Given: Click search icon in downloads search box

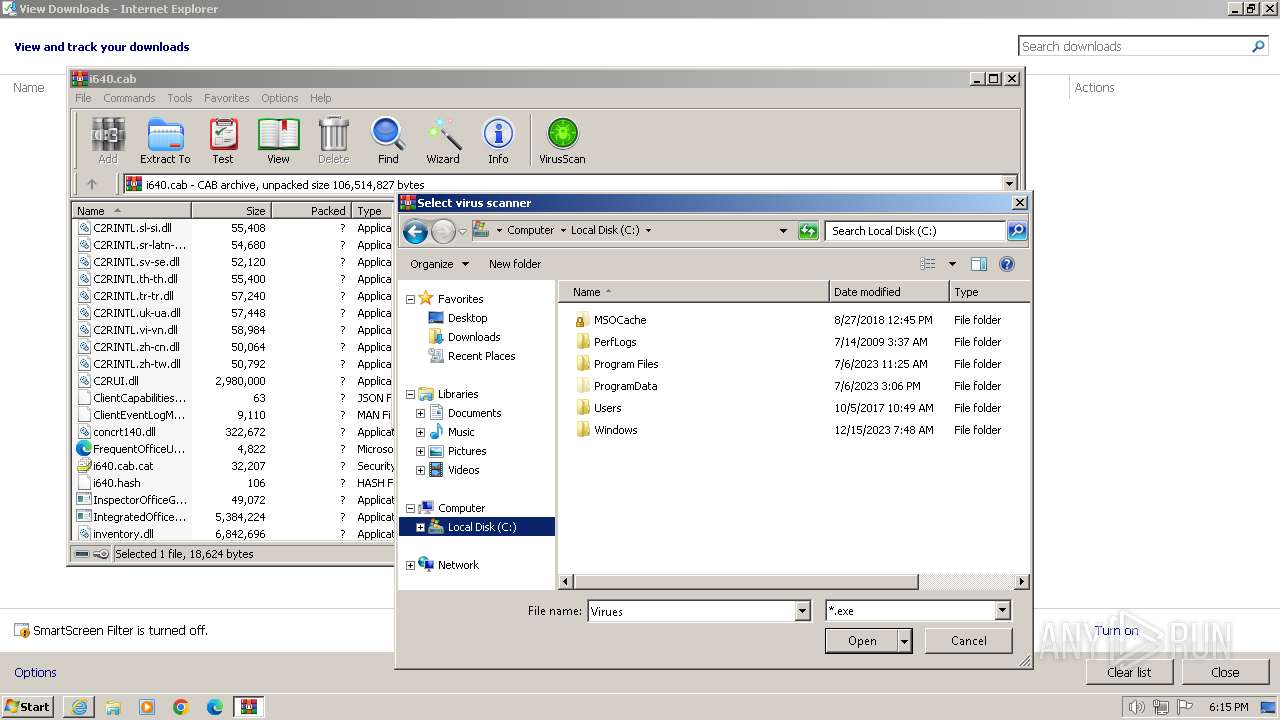Looking at the screenshot, I should 1258,46.
